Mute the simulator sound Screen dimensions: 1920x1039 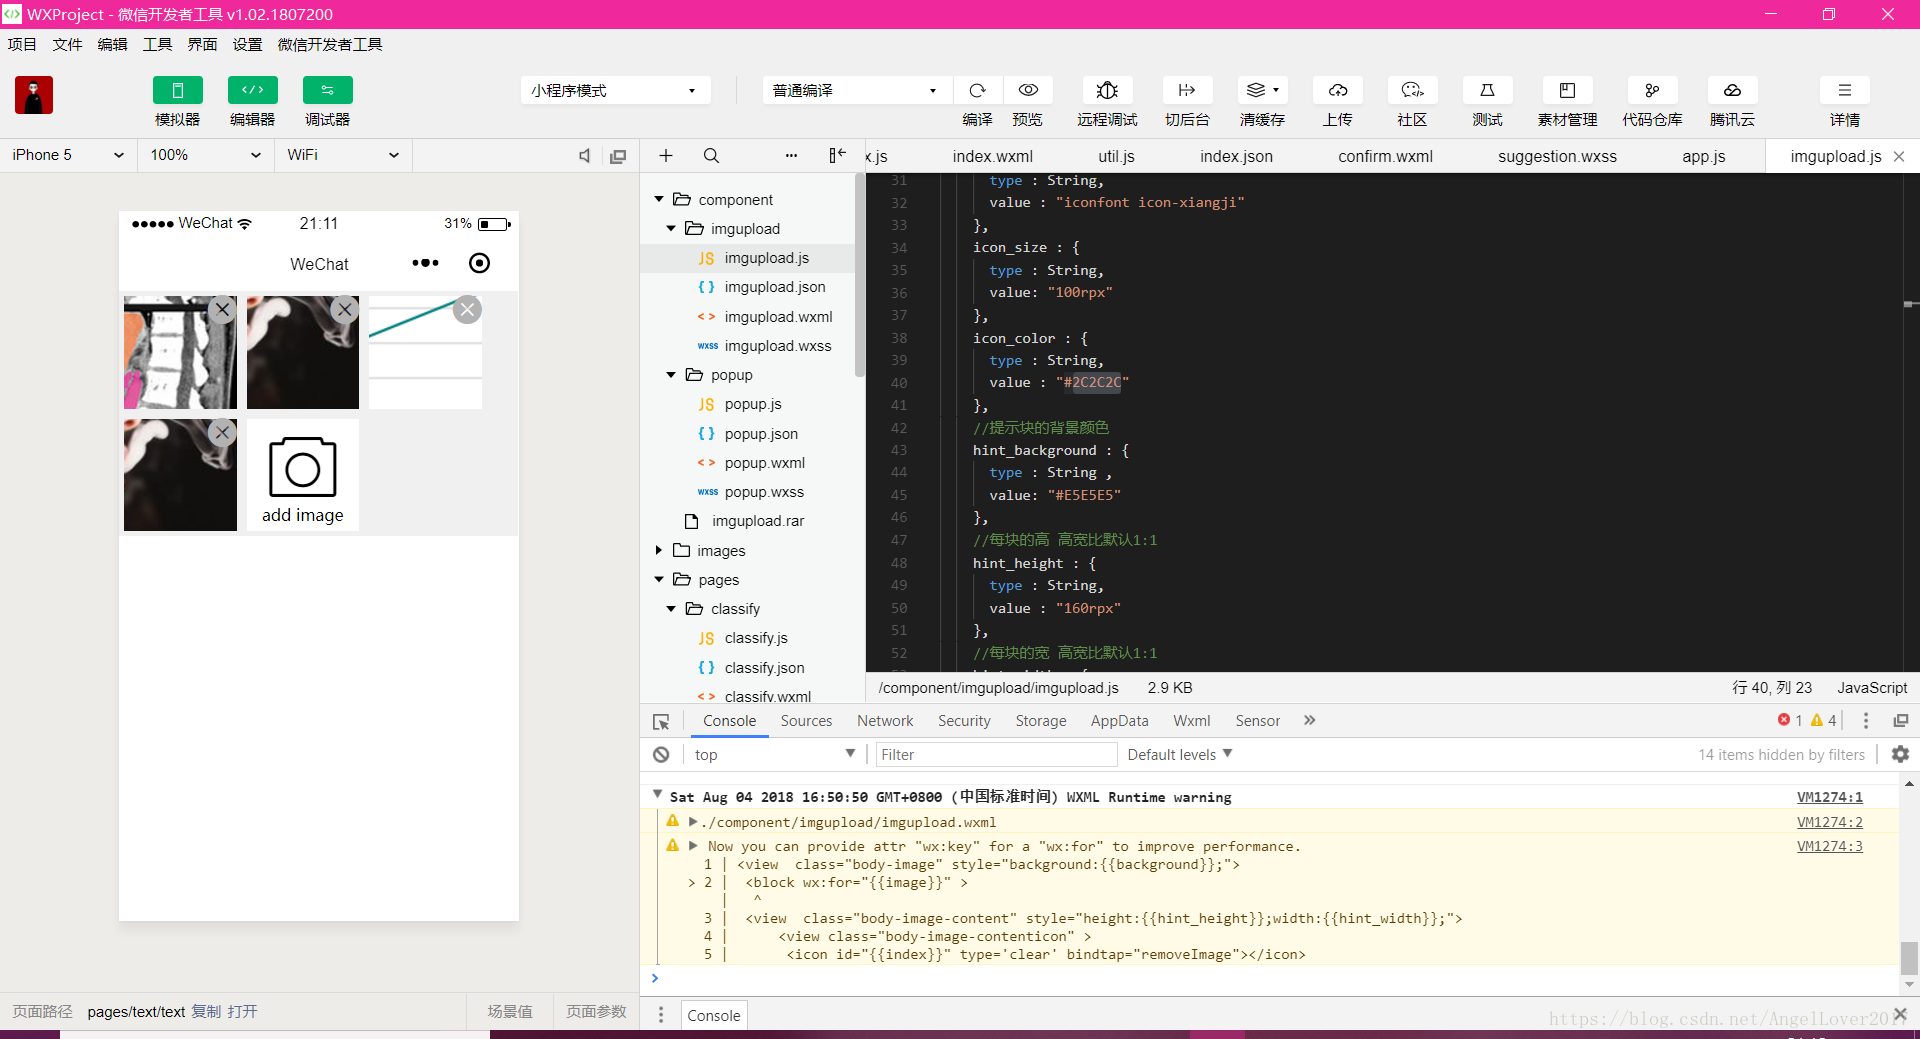click(585, 156)
